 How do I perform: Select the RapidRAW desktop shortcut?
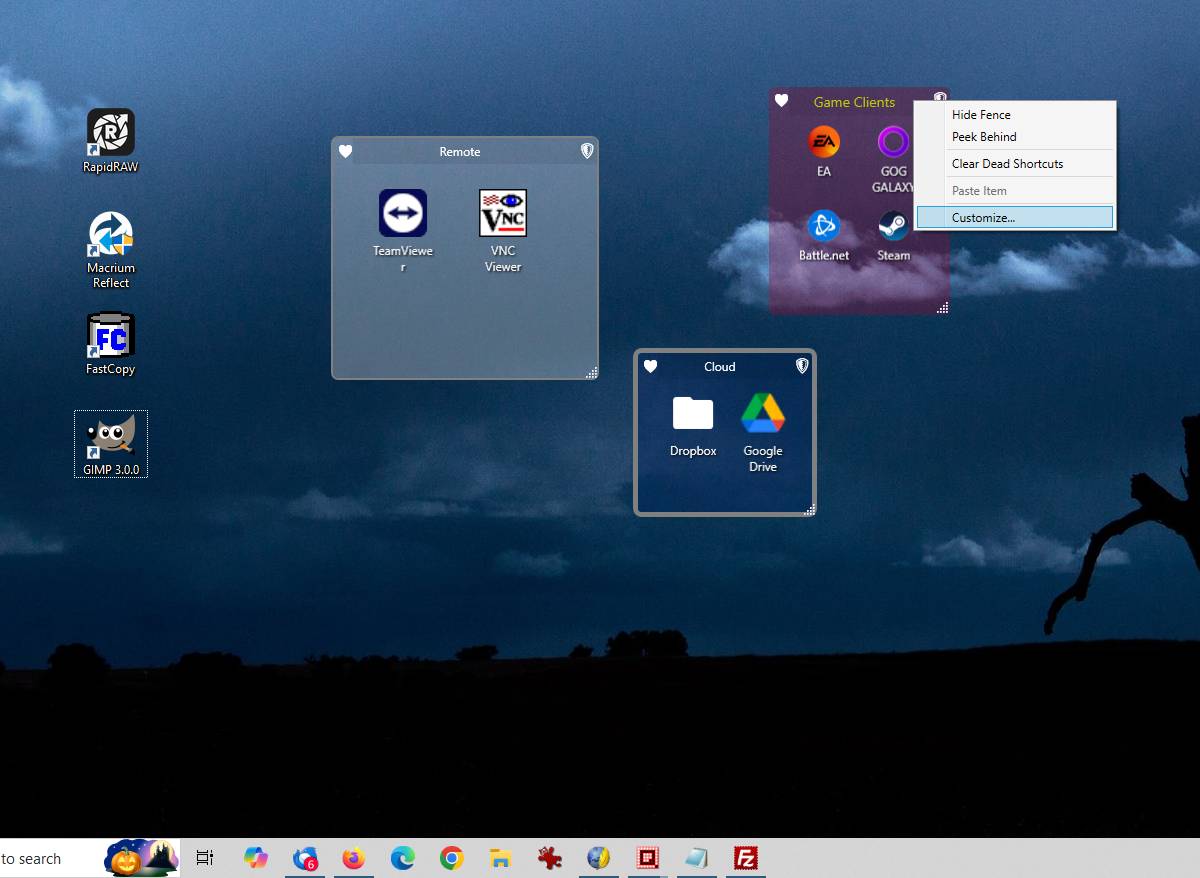(111, 133)
